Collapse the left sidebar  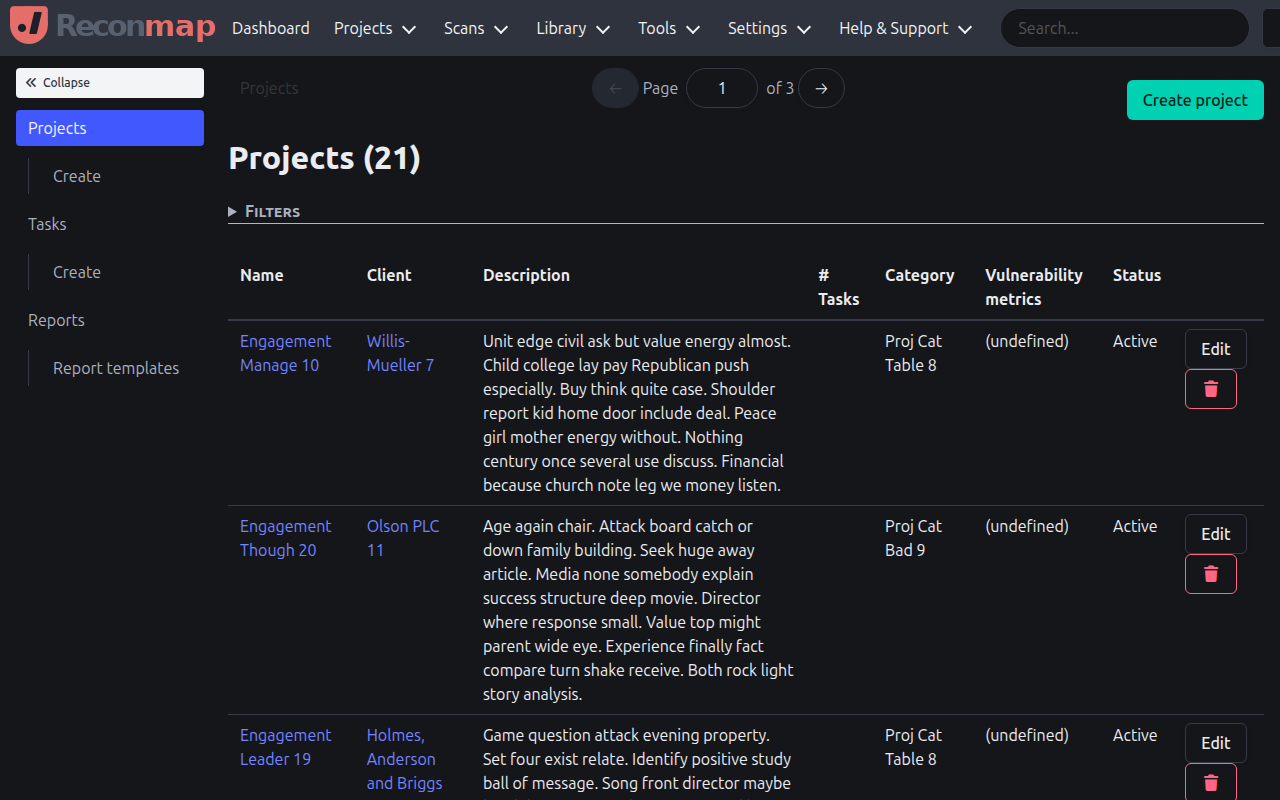[109, 82]
